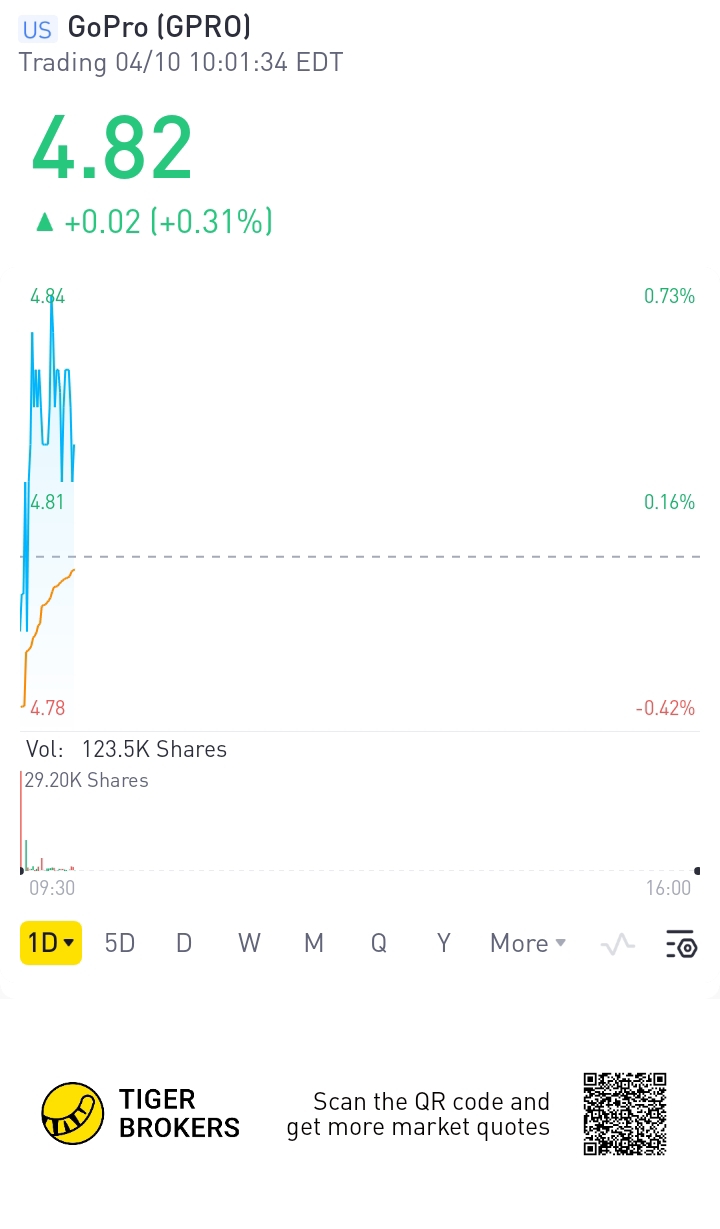Click the Tiger Brokers tiger logo
Screen dimensions: 720x1229
(73, 1113)
